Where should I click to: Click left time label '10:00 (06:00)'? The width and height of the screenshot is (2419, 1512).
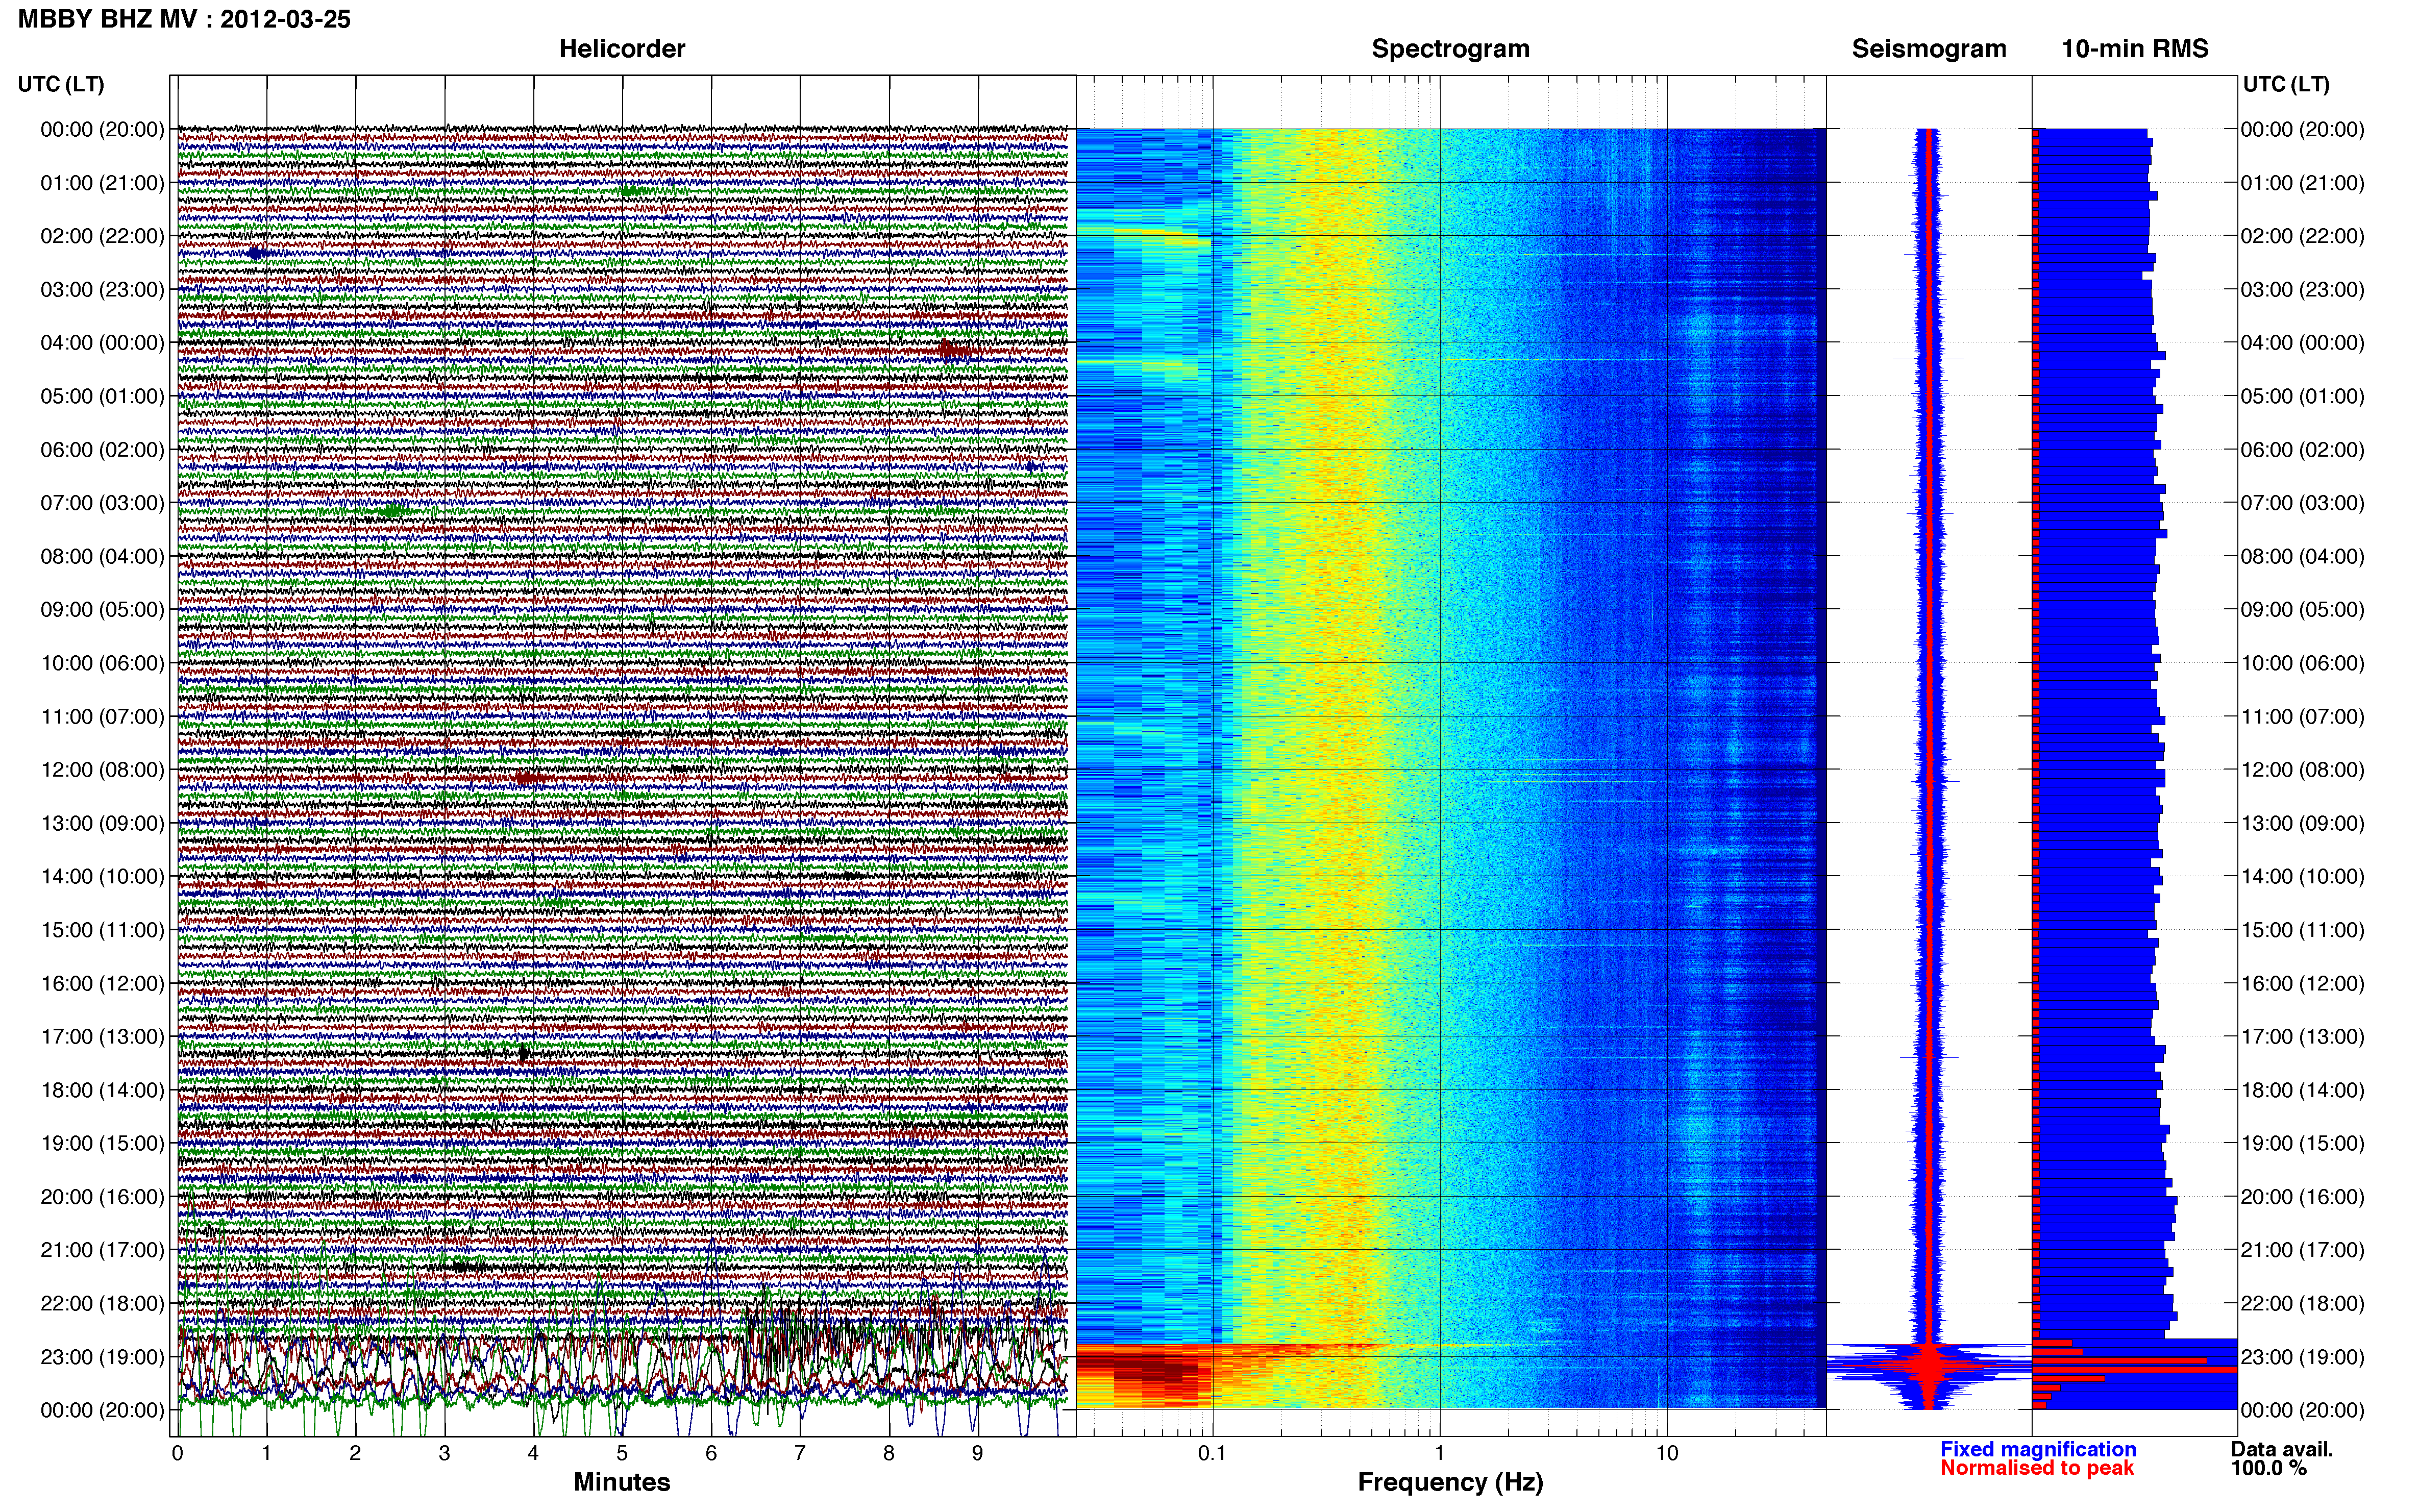click(x=102, y=663)
